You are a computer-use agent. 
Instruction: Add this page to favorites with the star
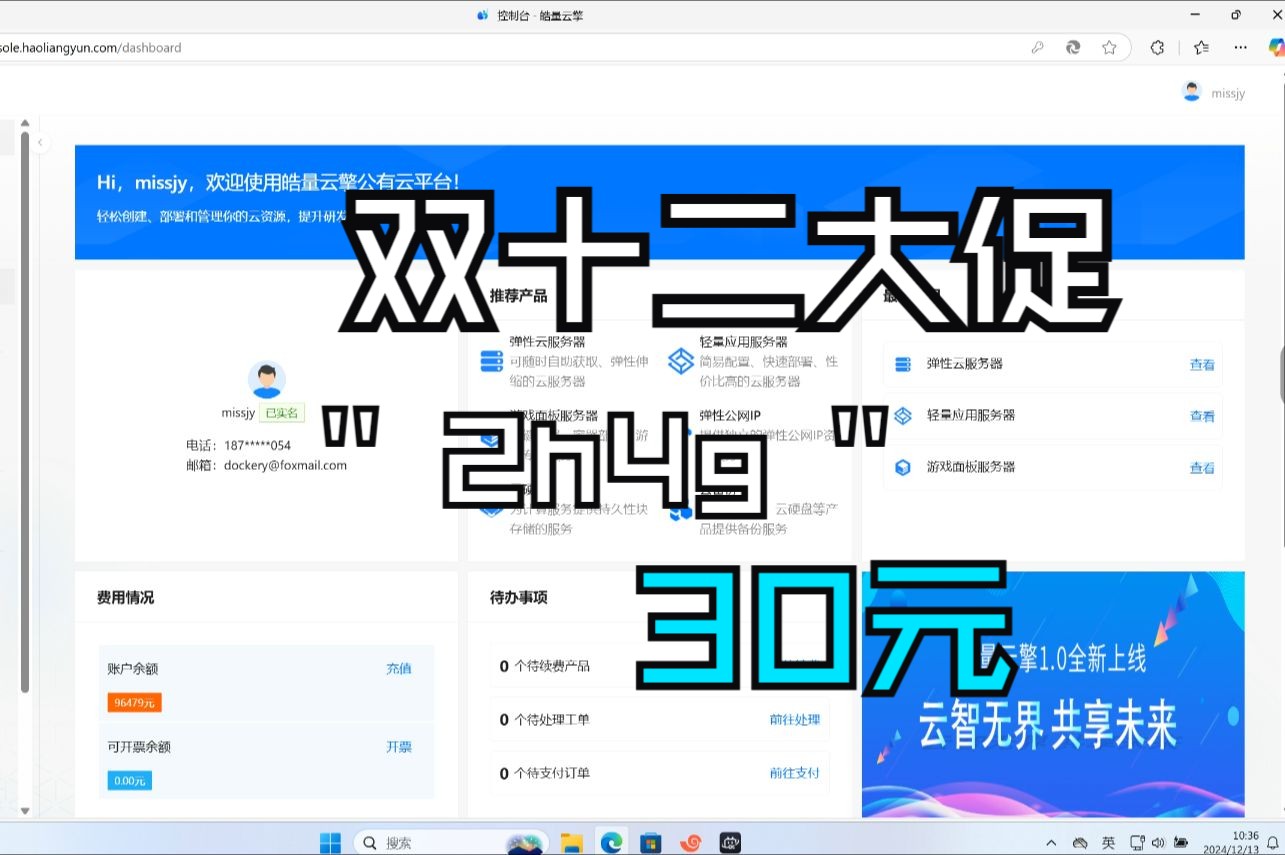(x=1109, y=47)
